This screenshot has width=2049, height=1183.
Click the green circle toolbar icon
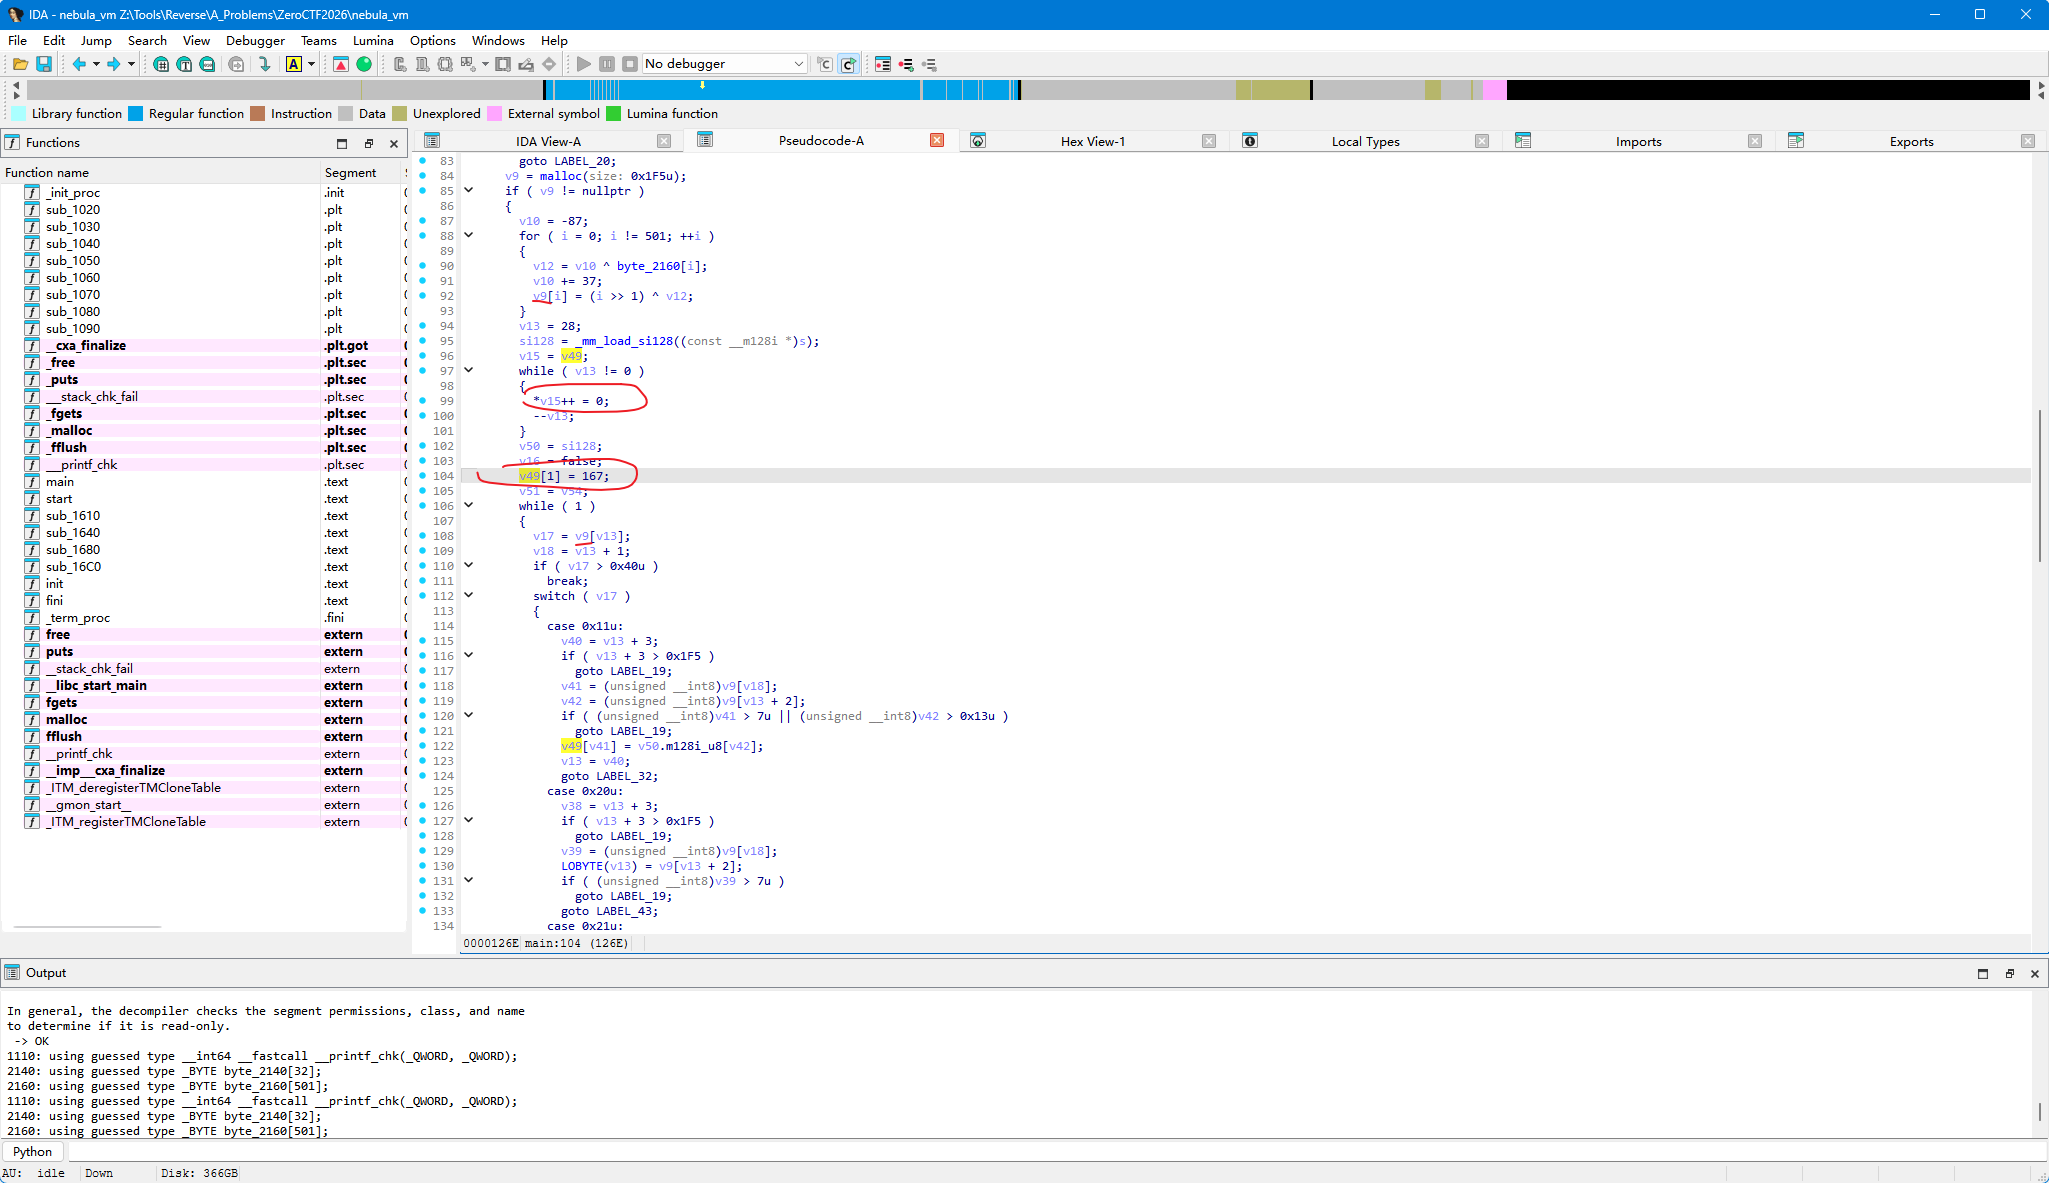[364, 64]
